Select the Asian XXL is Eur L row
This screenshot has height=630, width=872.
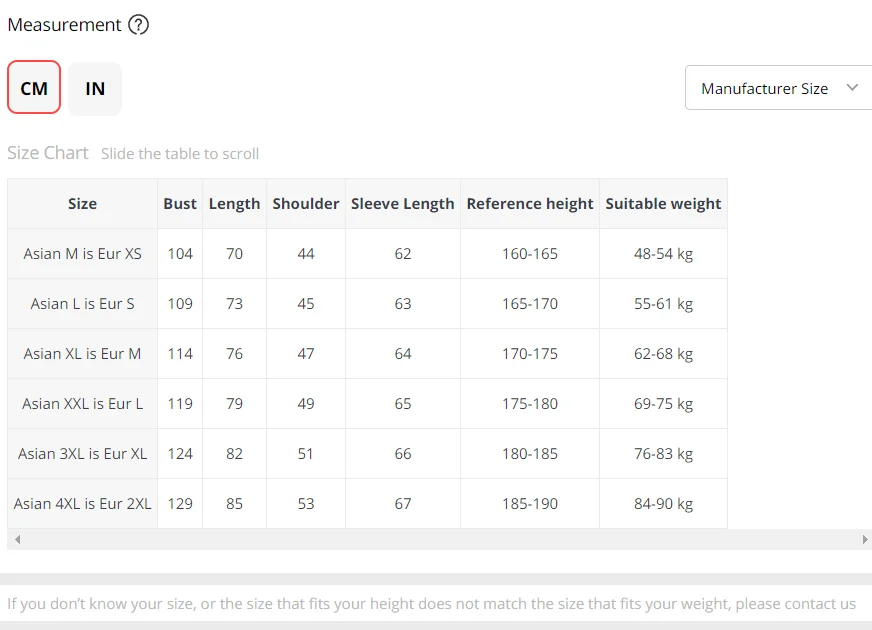[83, 404]
